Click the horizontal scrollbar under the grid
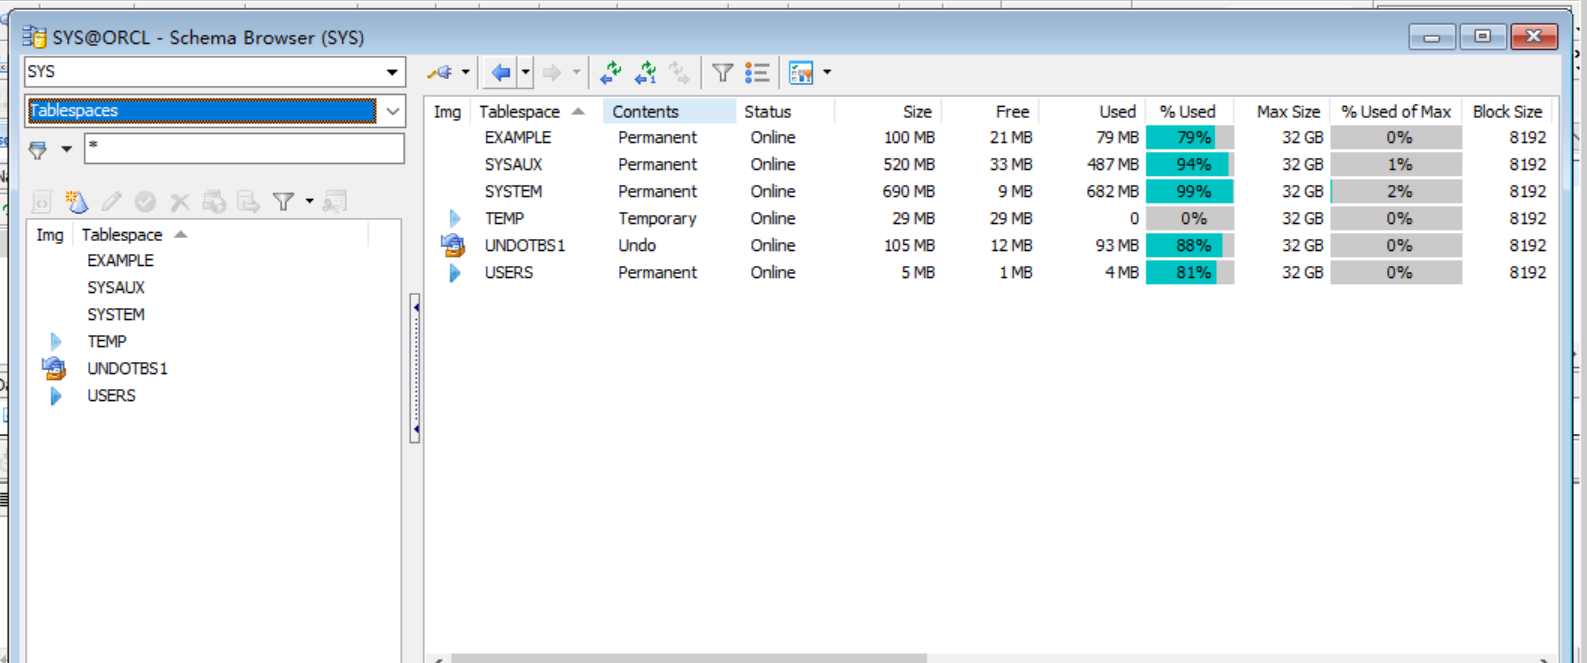Viewport: 1587px width, 663px height. click(689, 659)
